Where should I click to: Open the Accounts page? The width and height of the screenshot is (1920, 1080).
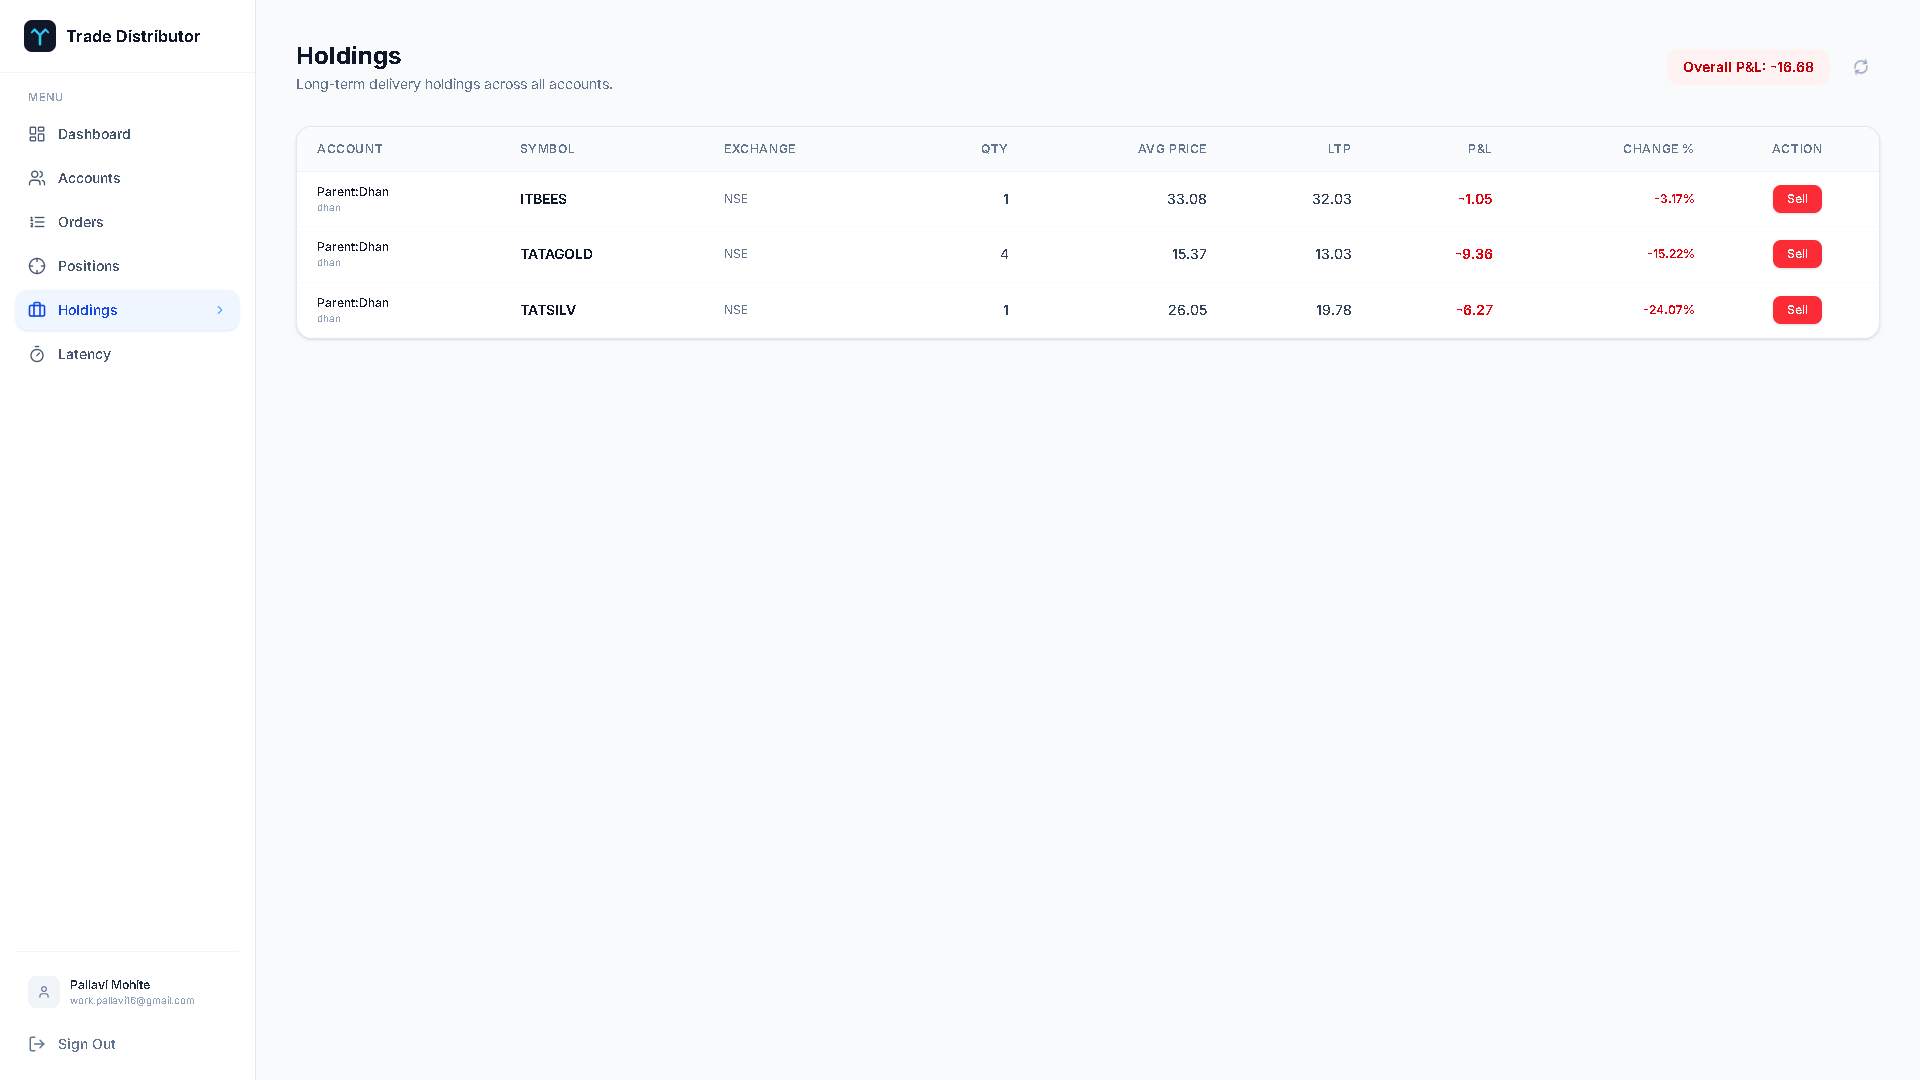[x=89, y=178]
